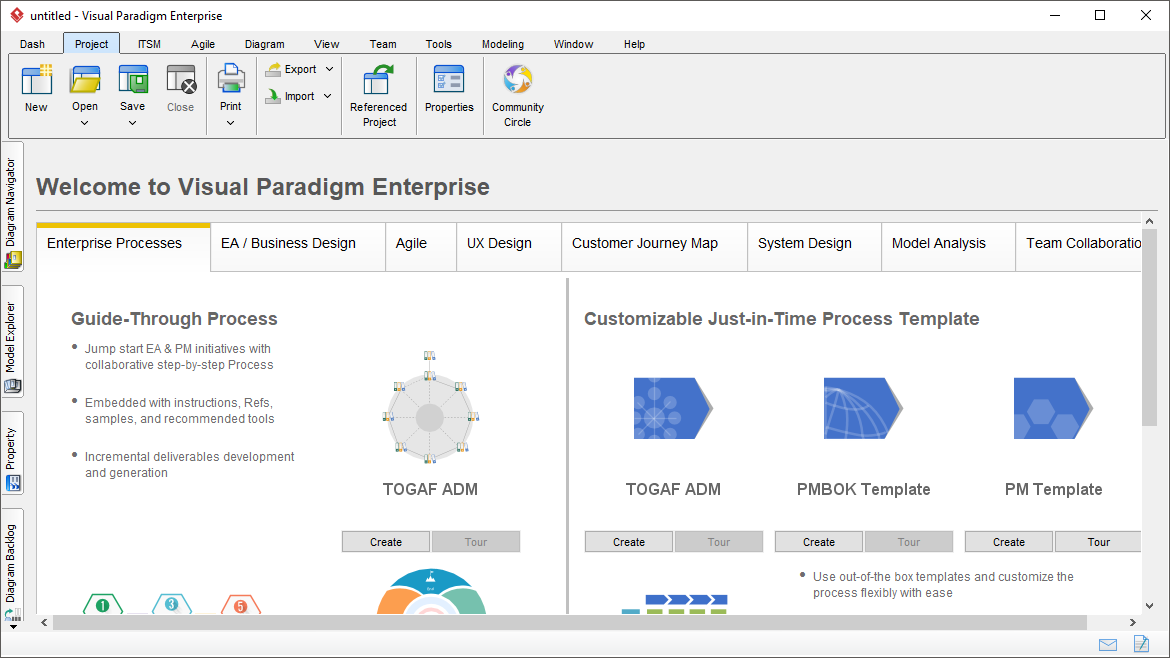This screenshot has height=658, width=1170.
Task: Click the Open project folder icon
Action: tap(85, 80)
